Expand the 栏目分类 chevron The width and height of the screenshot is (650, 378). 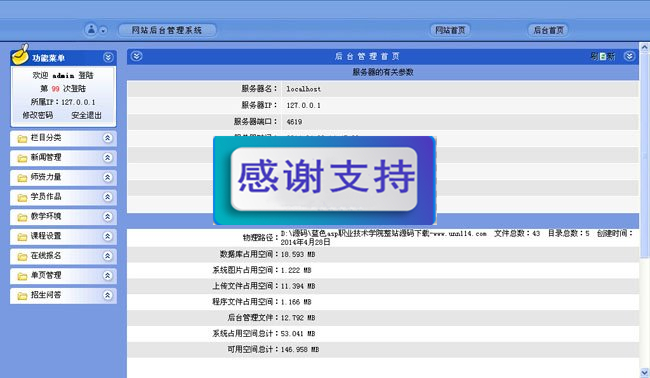107,138
